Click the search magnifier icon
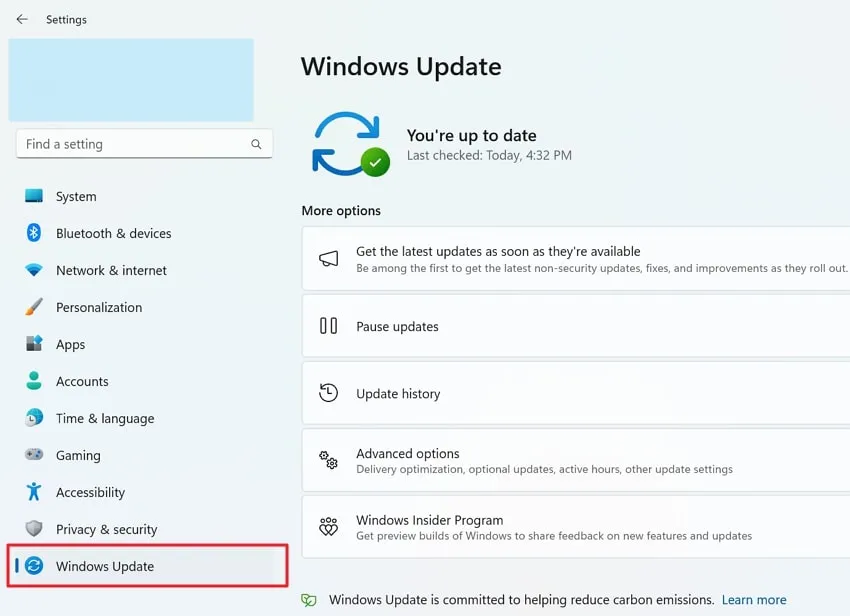 (x=256, y=144)
